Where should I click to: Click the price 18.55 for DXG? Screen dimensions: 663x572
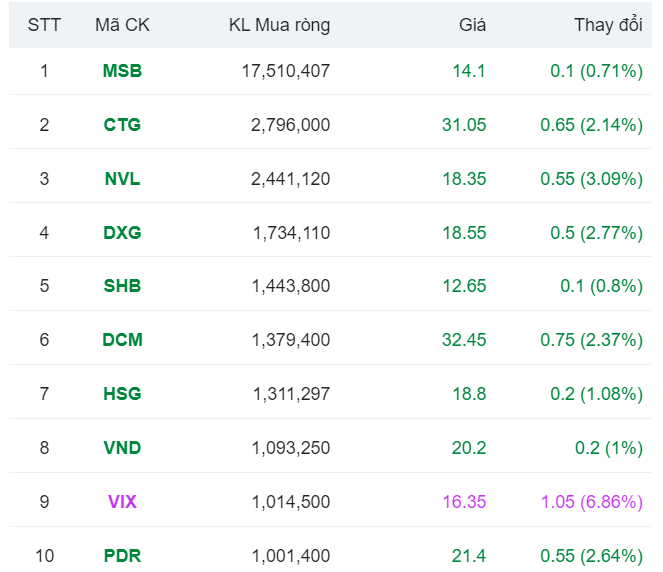[x=464, y=233]
